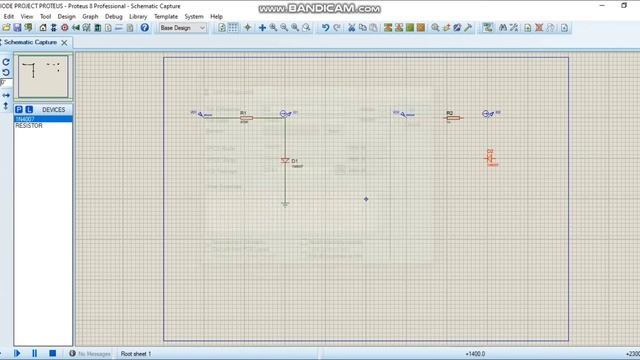This screenshot has height=360, width=640.
Task: Open the Library menu
Action: [x=138, y=17]
